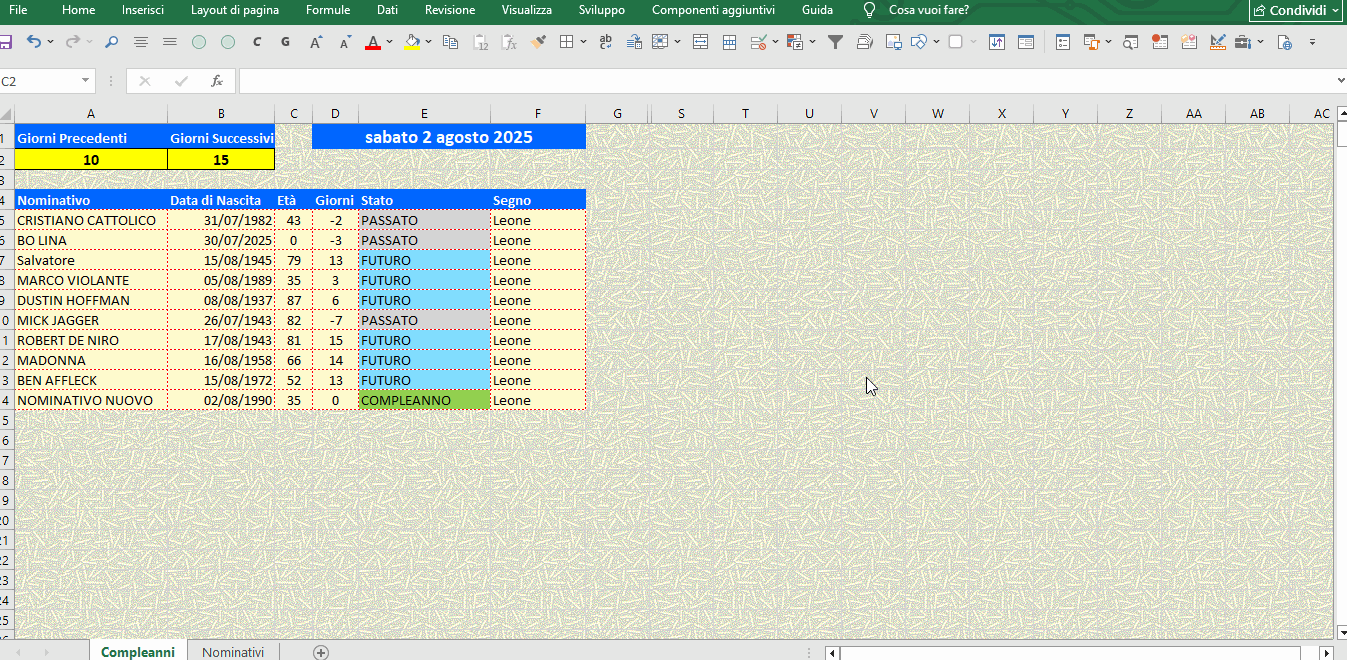Apply the yellow fill color bucket
Viewport: 1347px width, 660px height.
click(x=412, y=42)
